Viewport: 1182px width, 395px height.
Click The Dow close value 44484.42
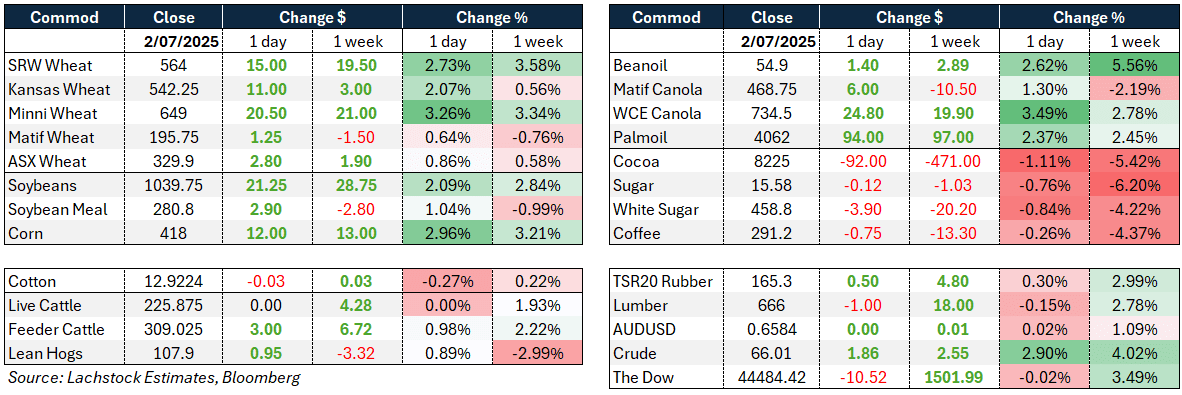pyautogui.click(x=773, y=378)
